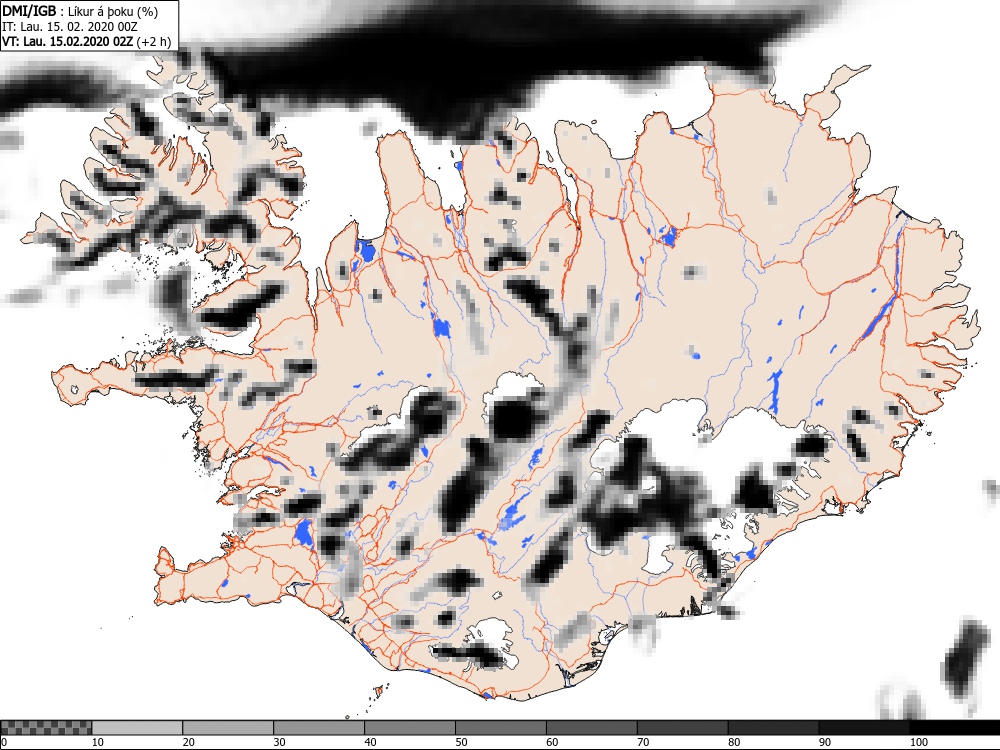Click the legend label '90'
Image resolution: width=1000 pixels, height=750 pixels.
[825, 742]
